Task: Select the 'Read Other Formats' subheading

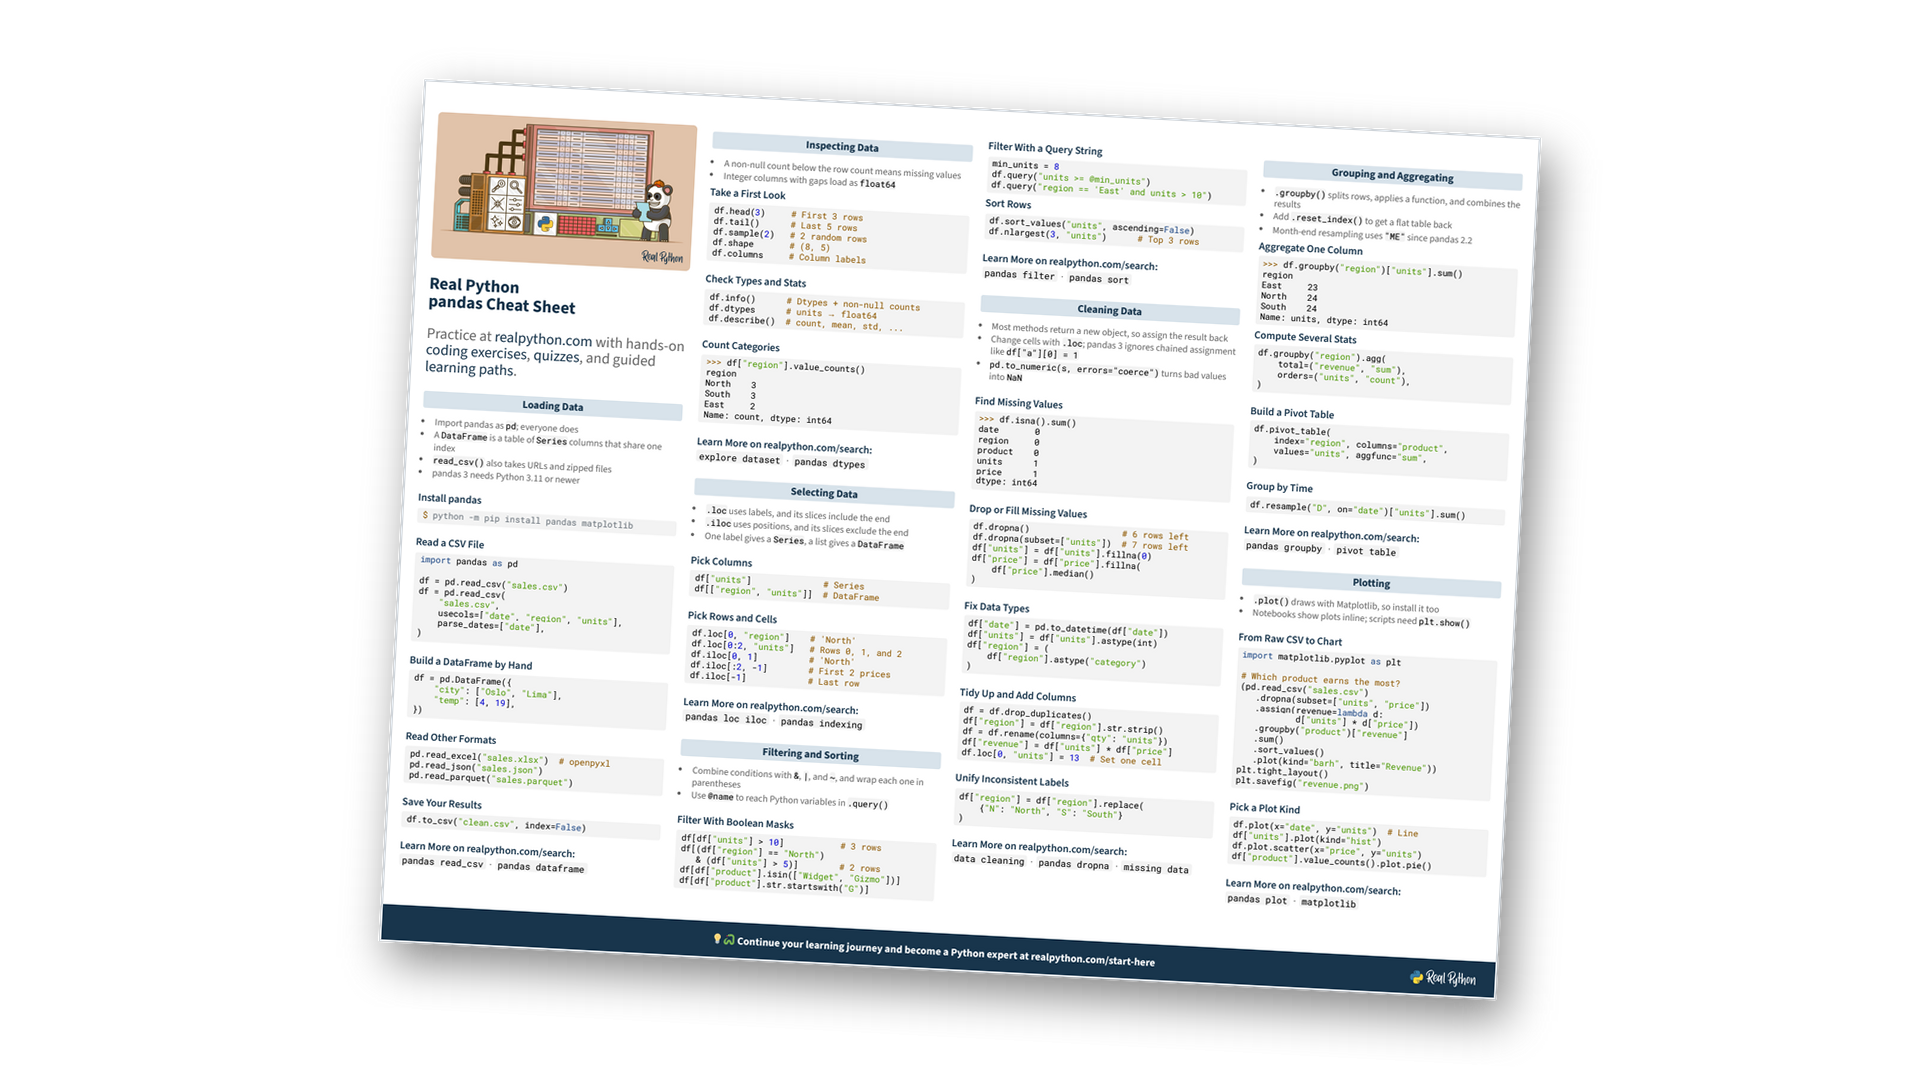Action: [450, 738]
